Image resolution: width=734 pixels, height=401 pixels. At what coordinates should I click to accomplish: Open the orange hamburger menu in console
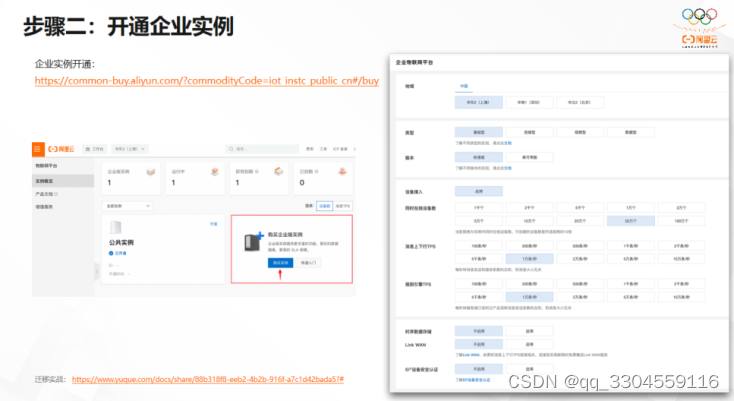coord(38,149)
